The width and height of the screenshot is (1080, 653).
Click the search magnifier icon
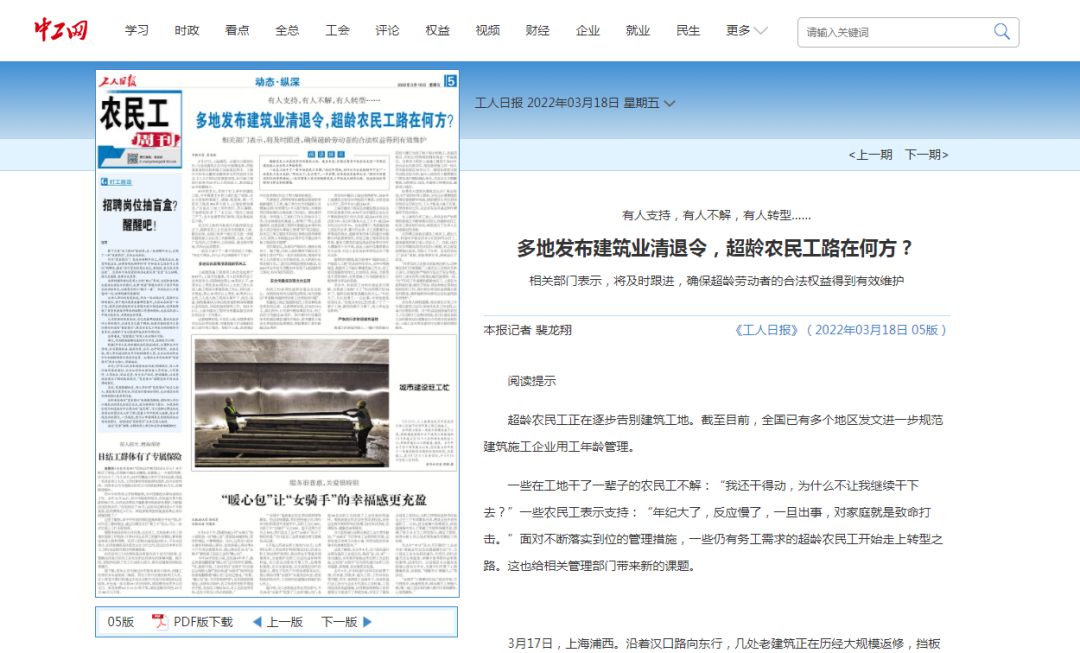click(1000, 31)
